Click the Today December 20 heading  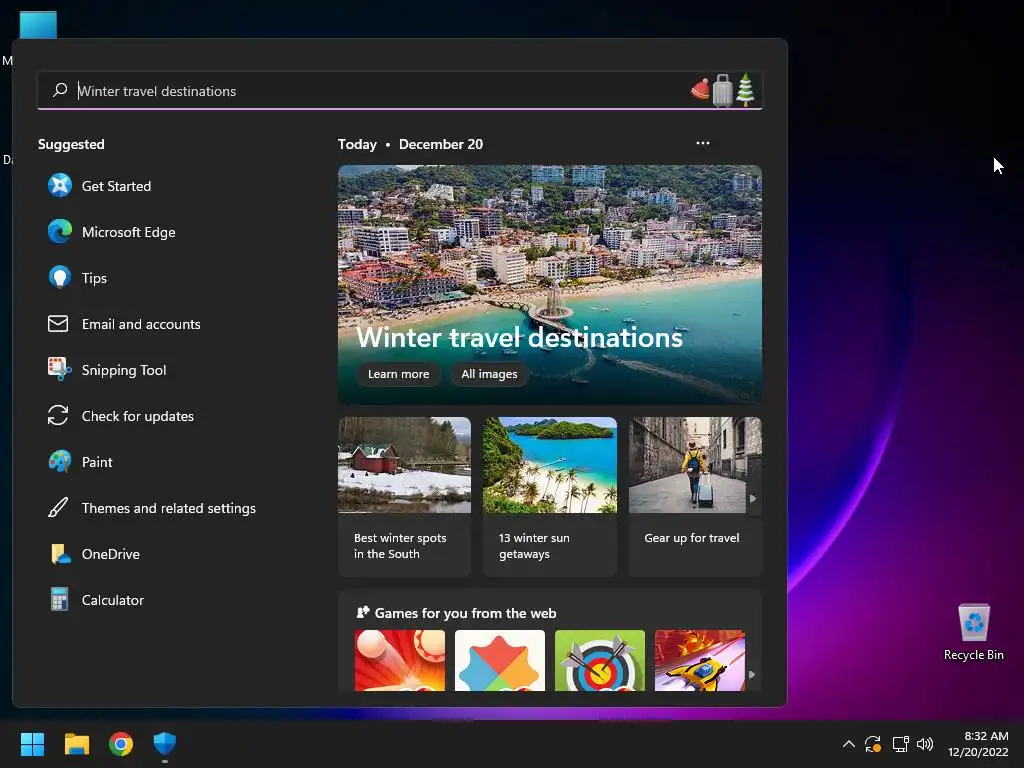pyautogui.click(x=410, y=144)
